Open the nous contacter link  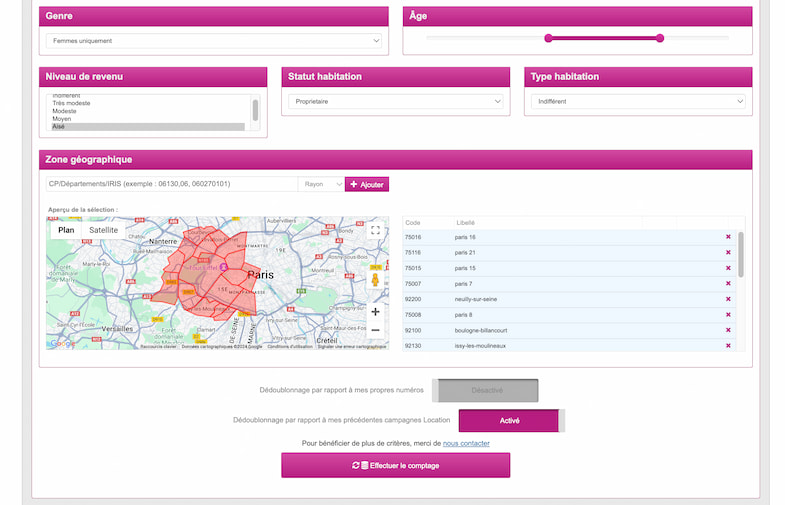coord(466,443)
